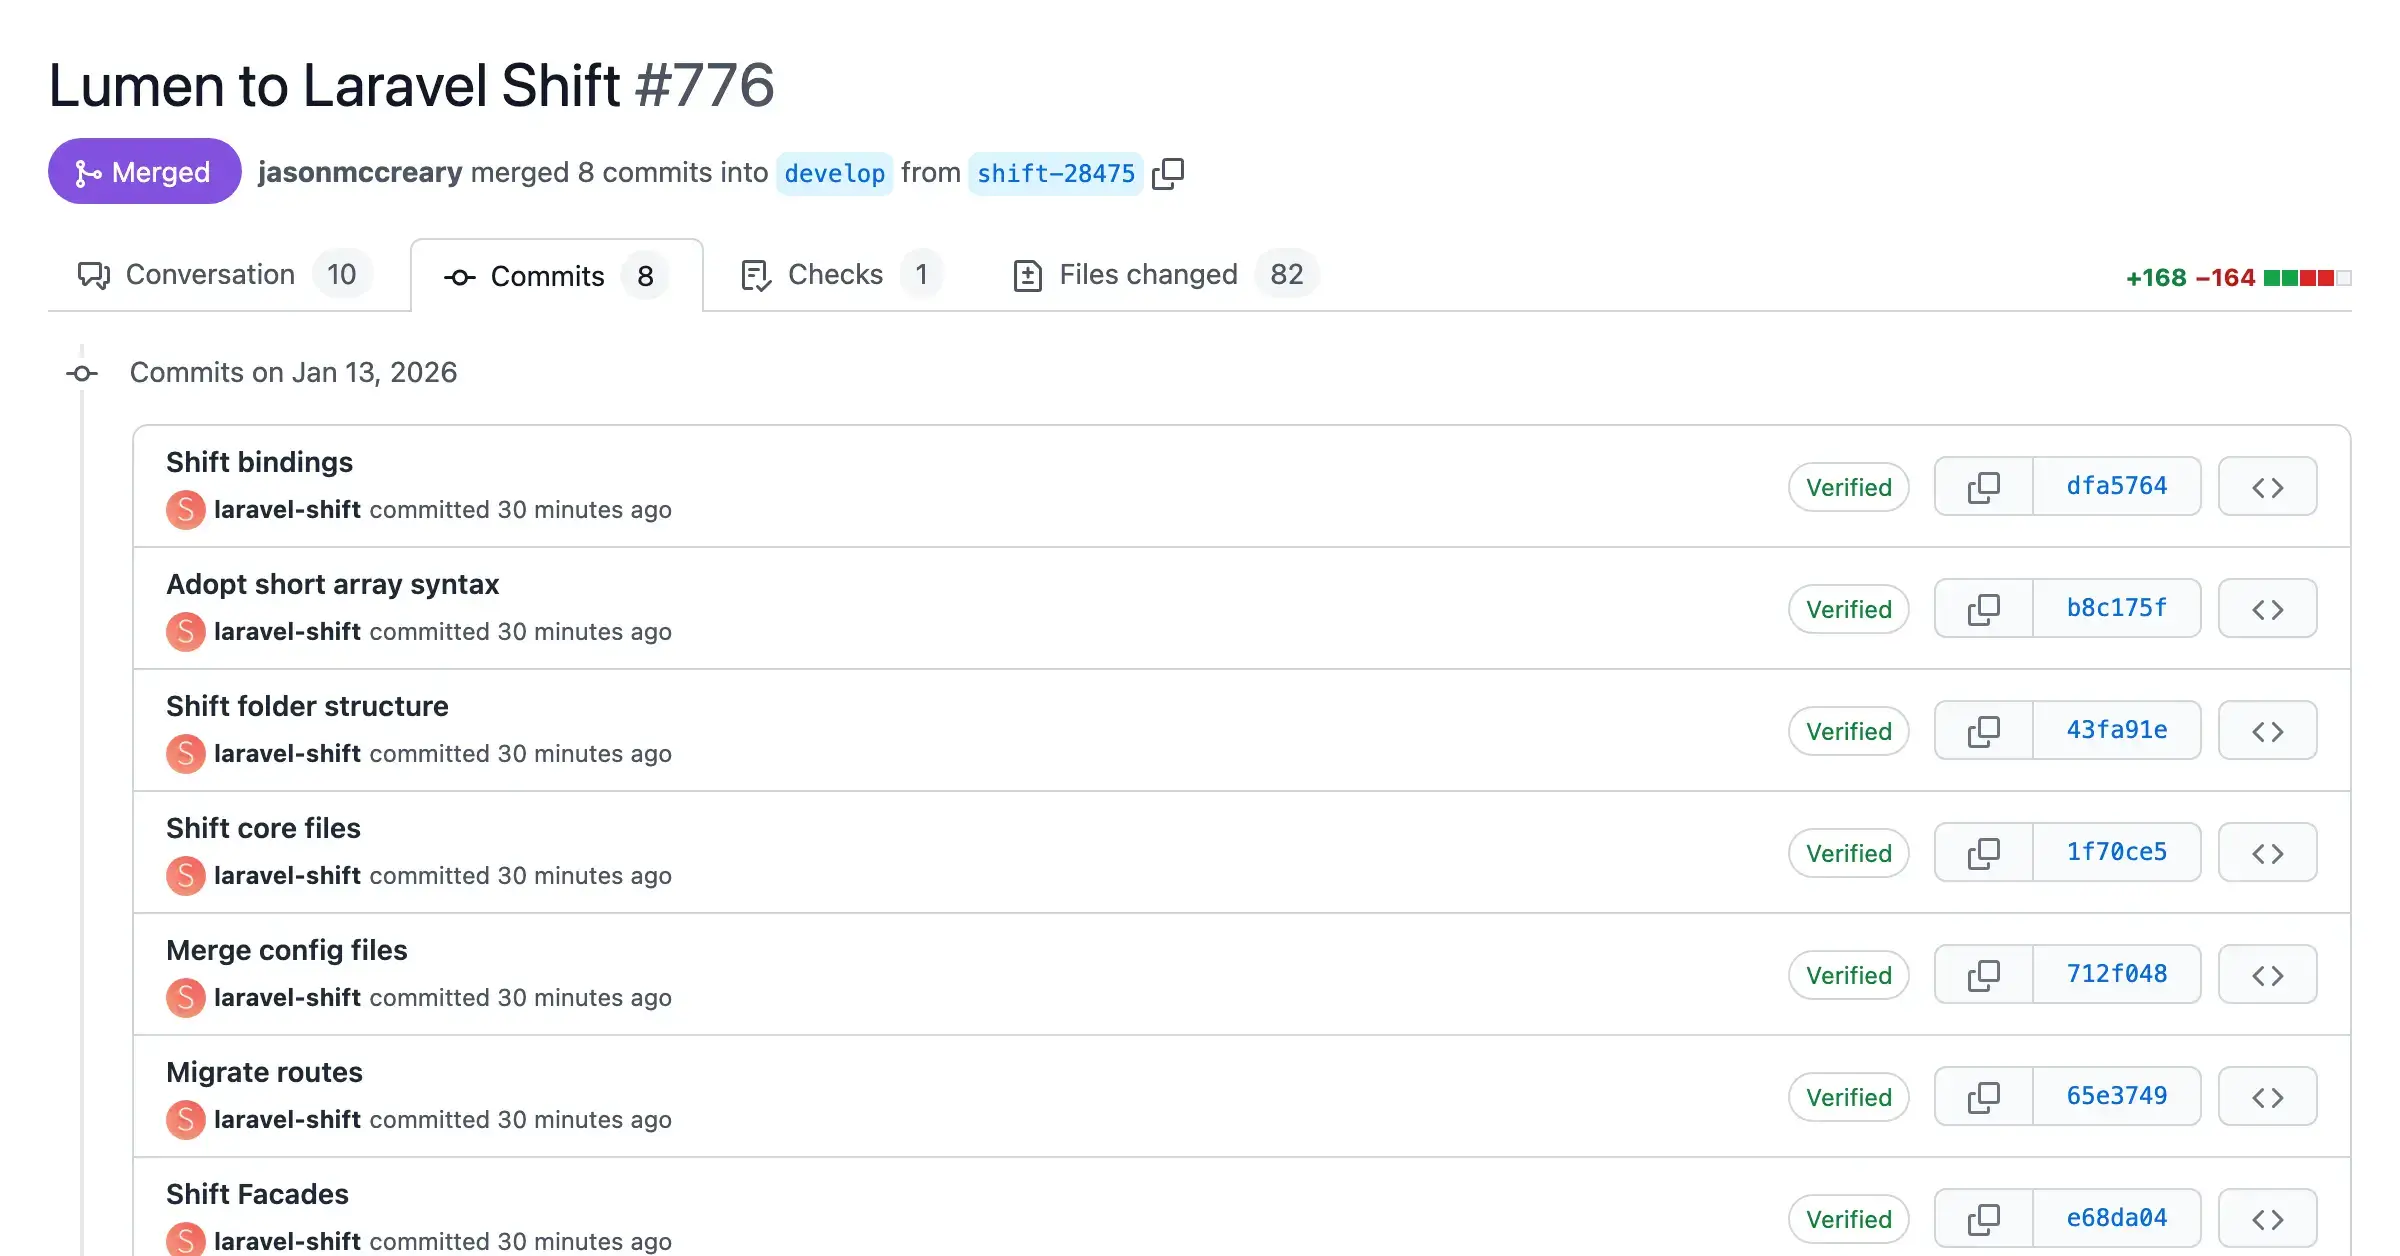
Task: Copy the shift-28475 branch name
Action: (x=1168, y=172)
